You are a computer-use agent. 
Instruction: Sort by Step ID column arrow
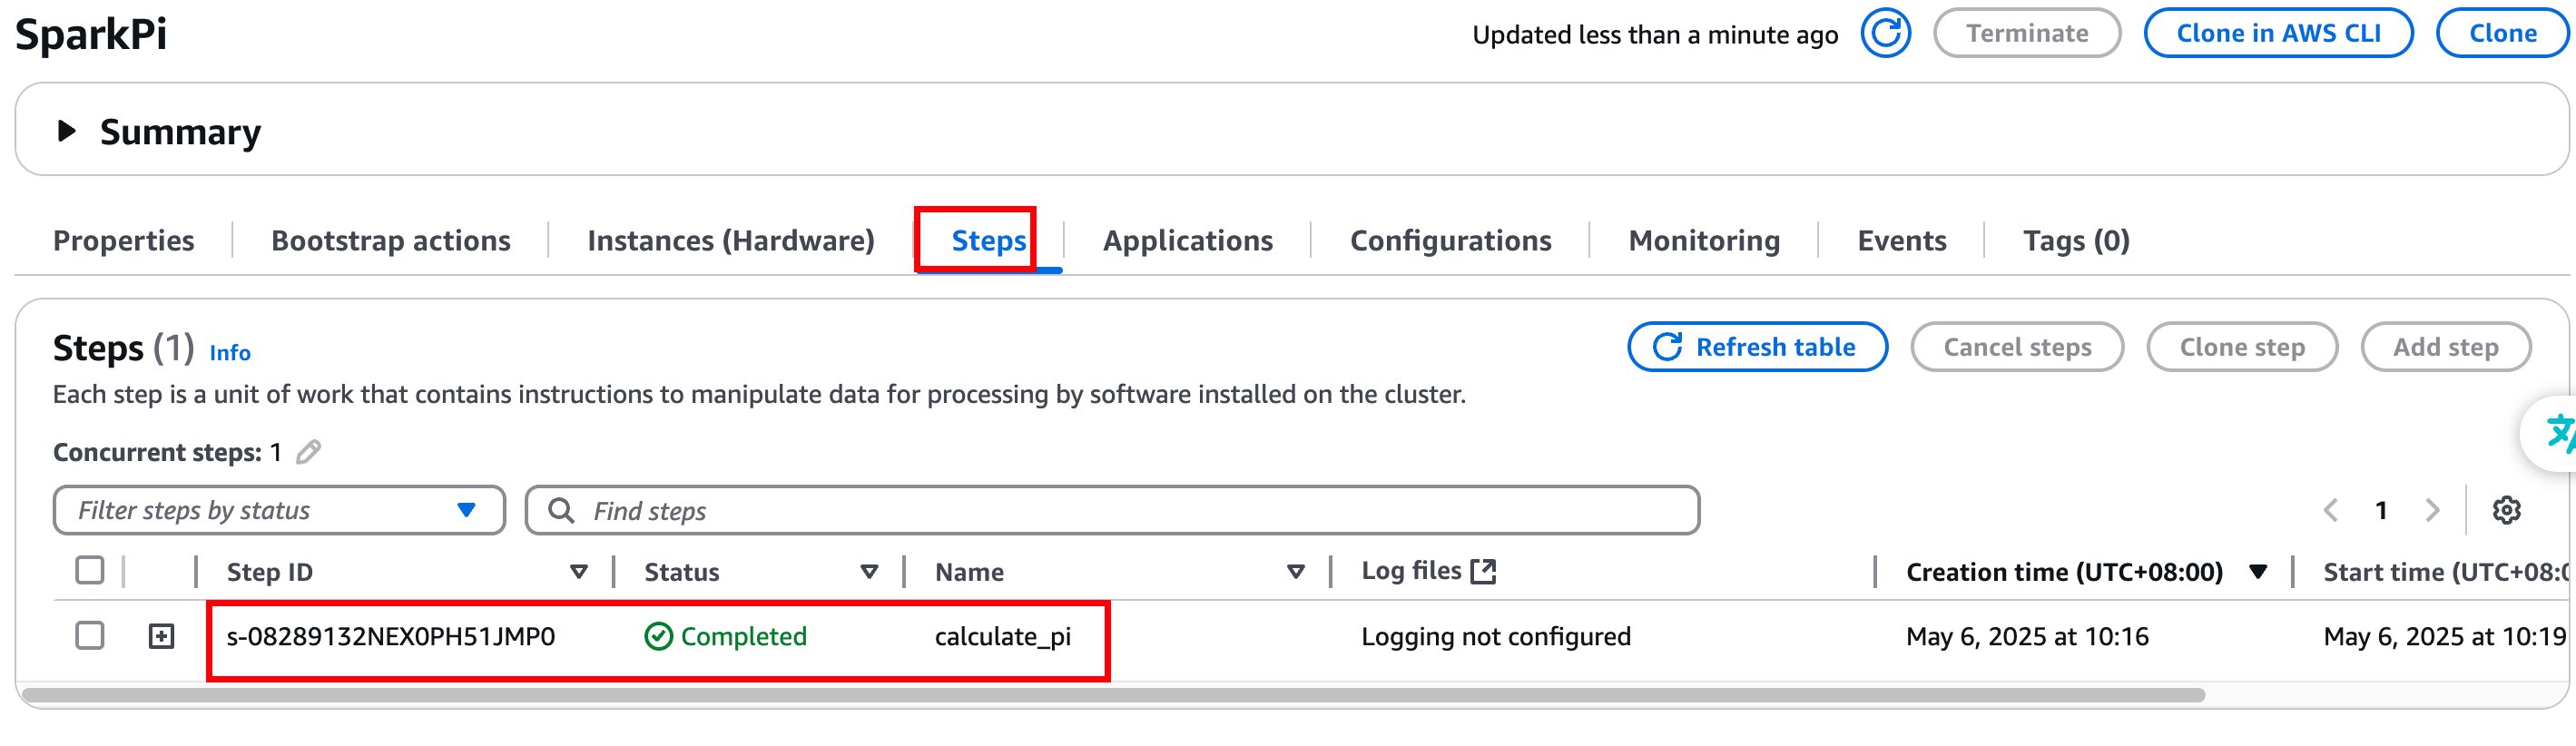(x=578, y=572)
